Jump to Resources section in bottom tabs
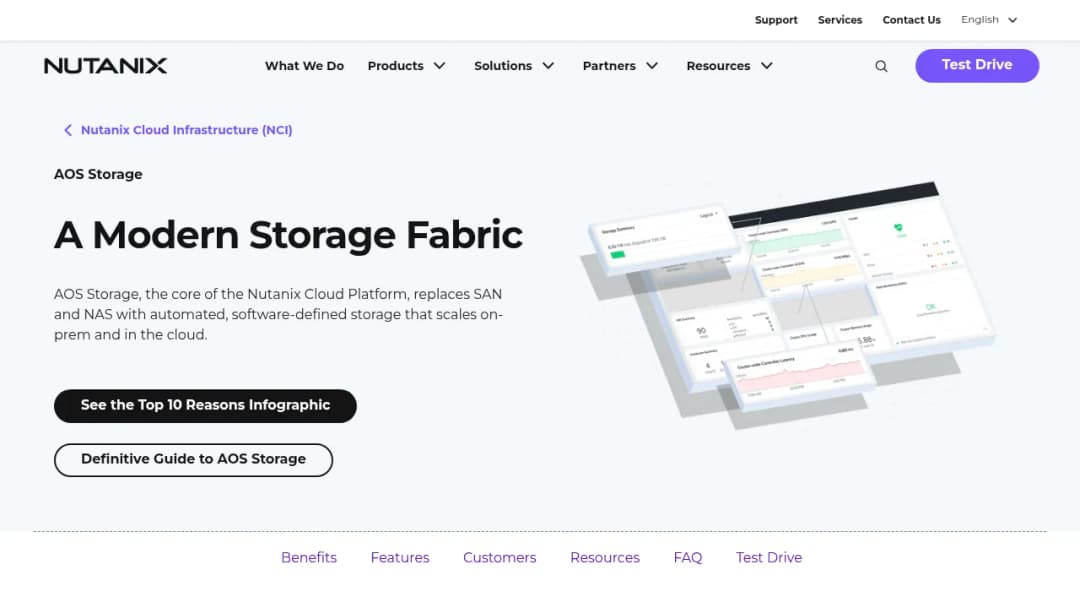The height and width of the screenshot is (608, 1080). pyautogui.click(x=605, y=558)
